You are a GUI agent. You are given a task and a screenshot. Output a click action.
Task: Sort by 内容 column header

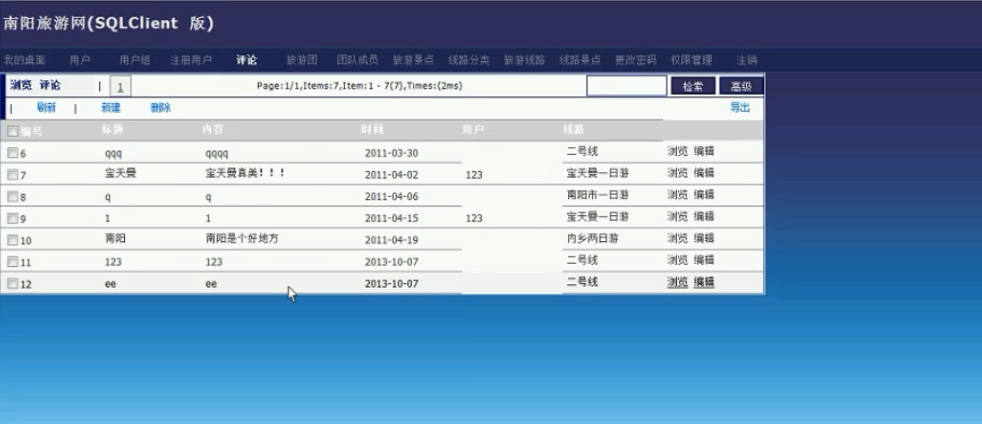pyautogui.click(x=212, y=130)
